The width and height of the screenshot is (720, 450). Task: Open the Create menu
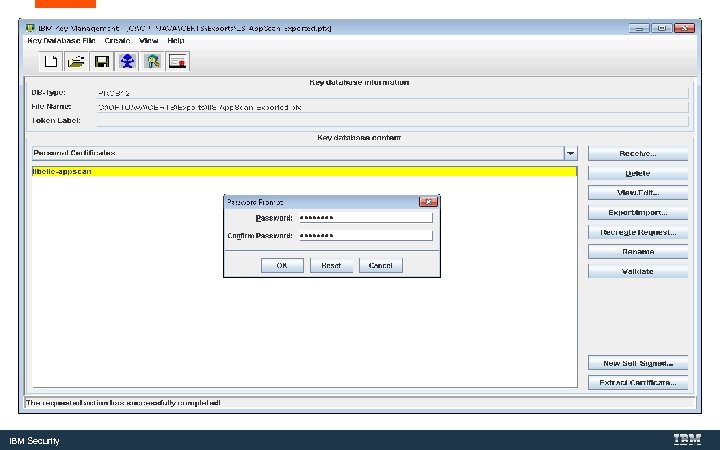[x=117, y=40]
